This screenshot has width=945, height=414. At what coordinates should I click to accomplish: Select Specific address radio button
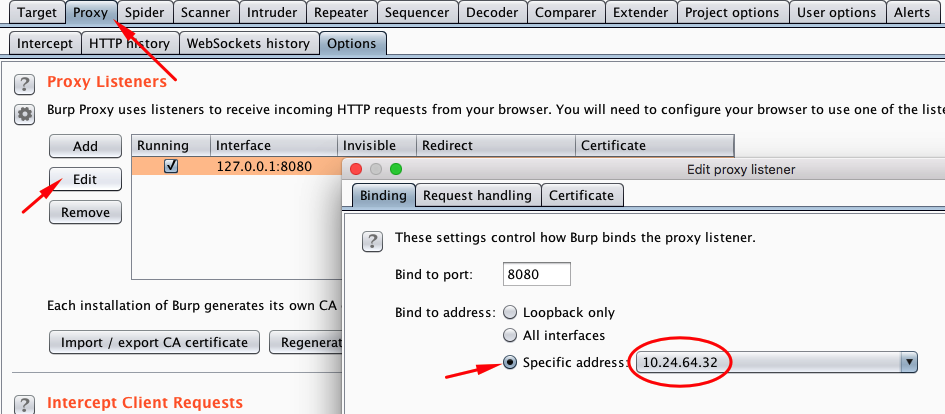coord(510,362)
